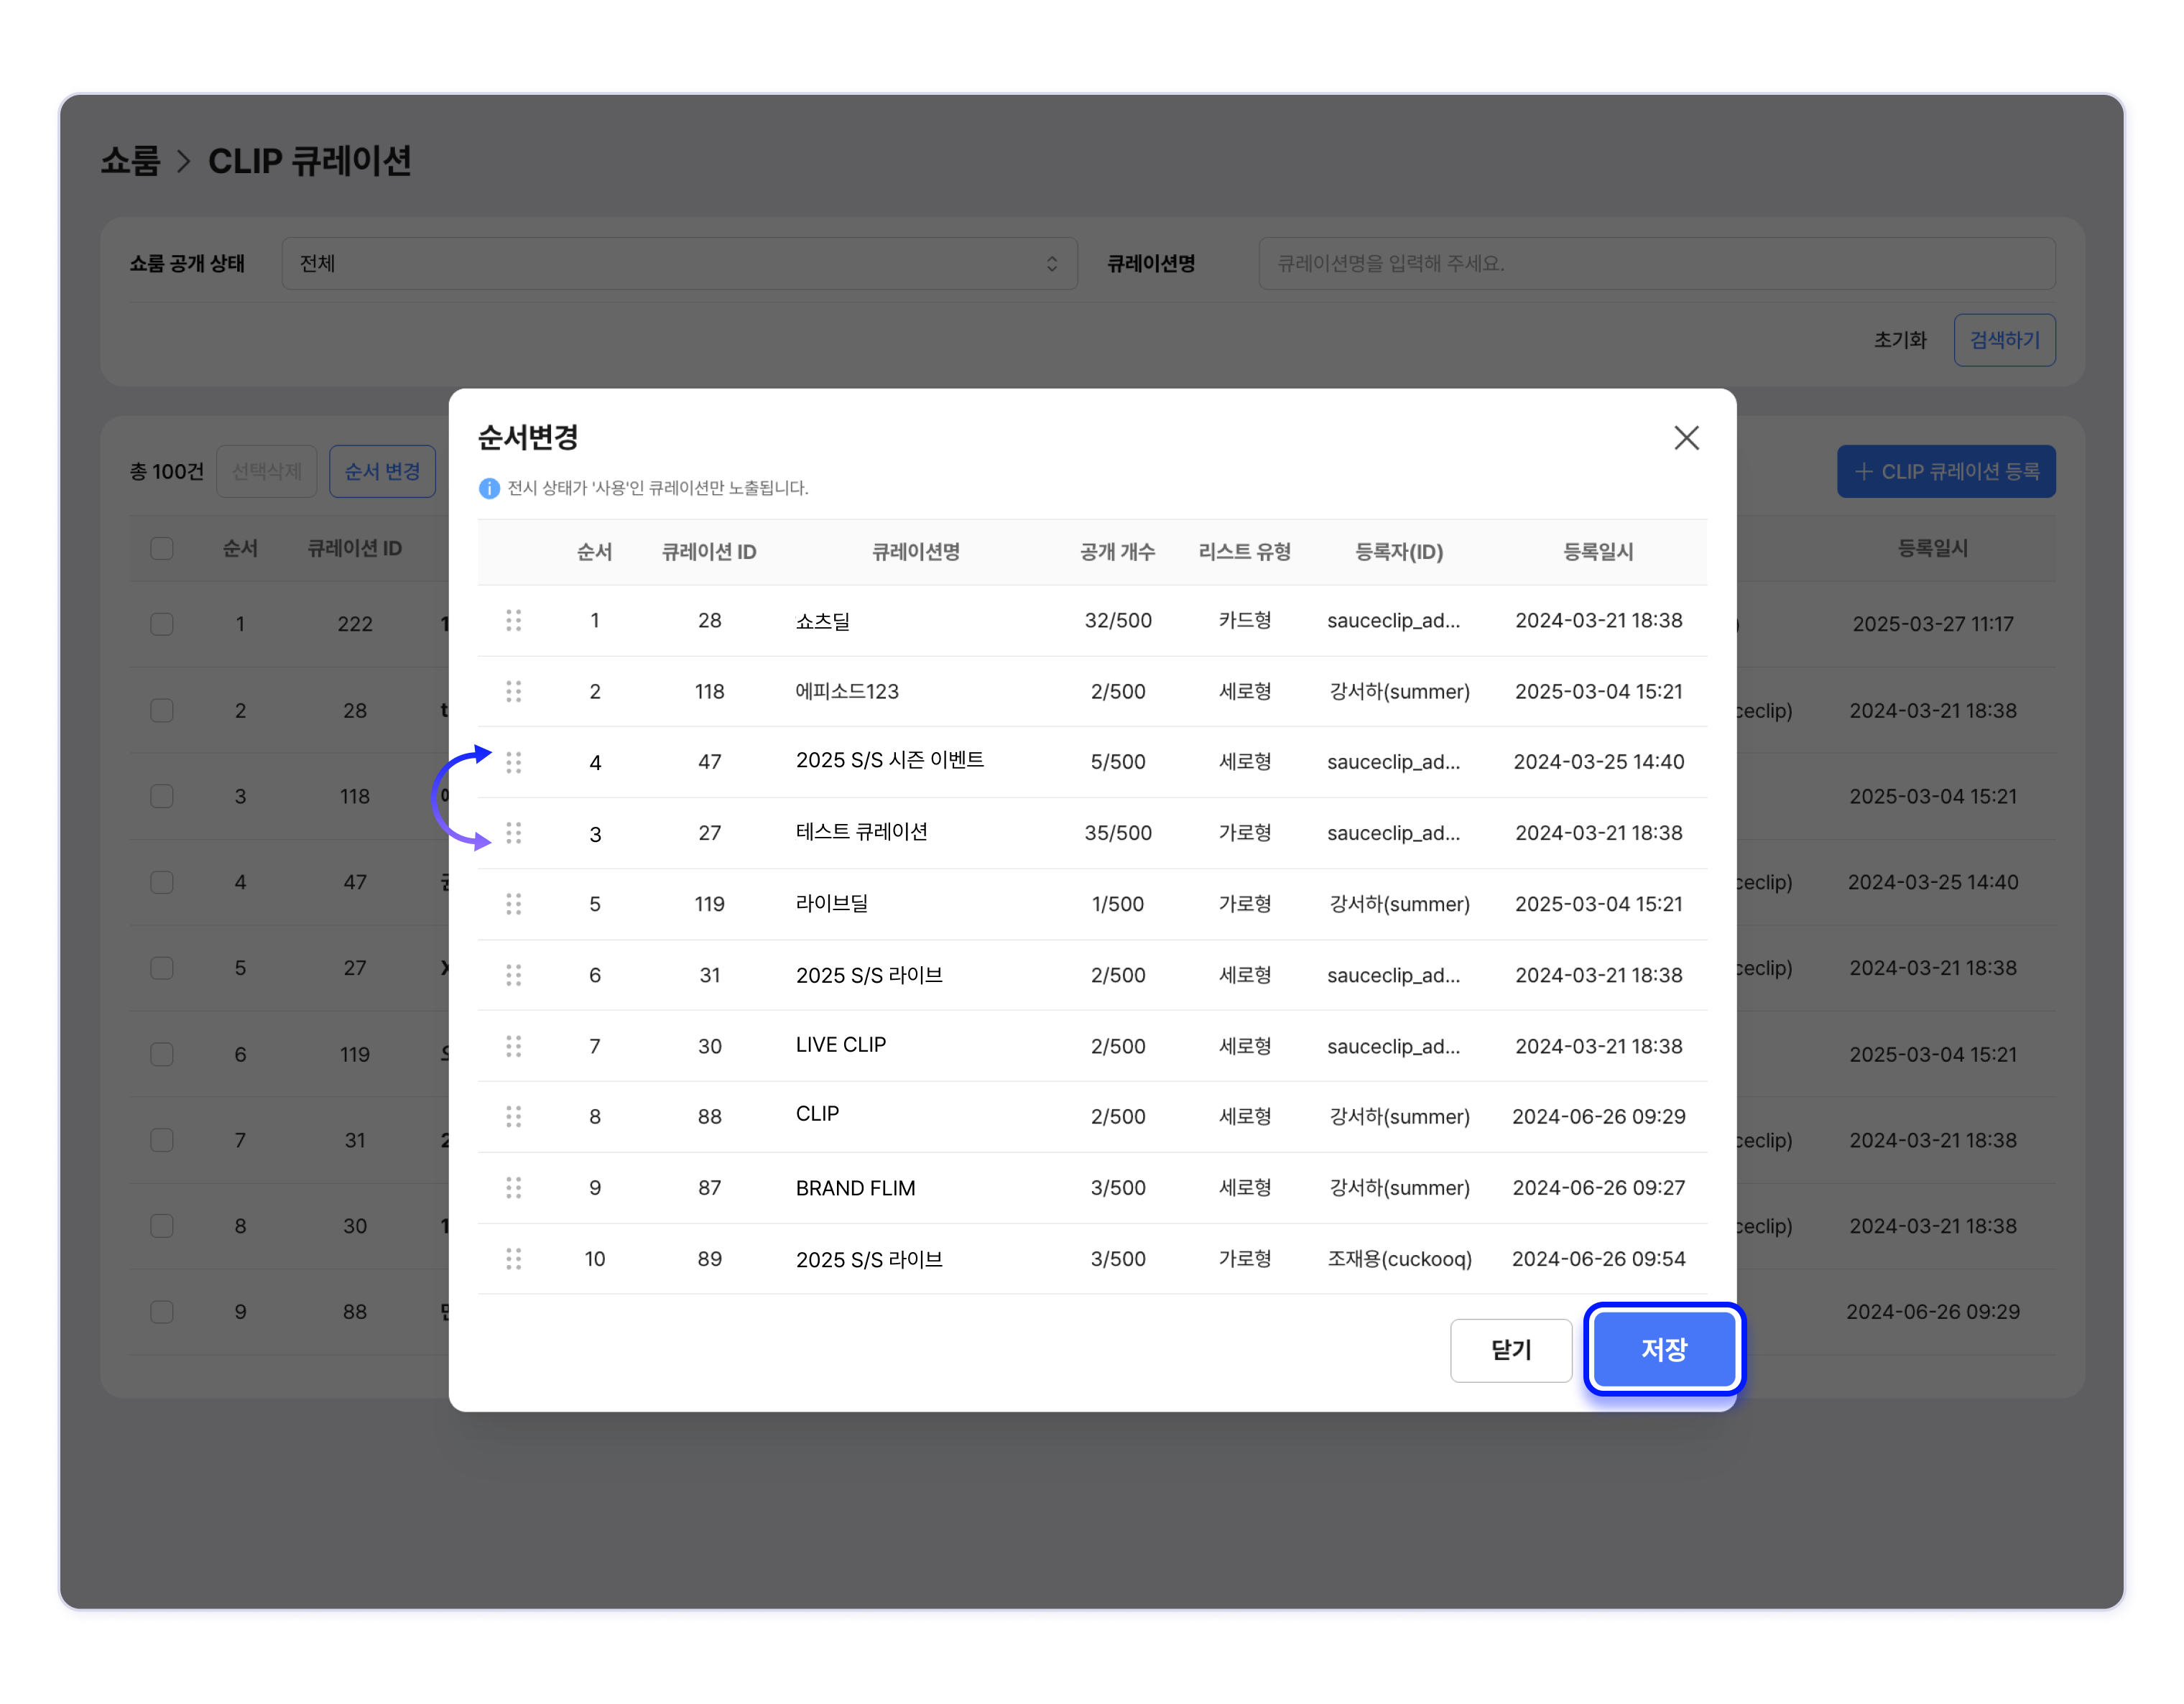
Task: Check the checkbox for order 9 row
Action: click(x=162, y=1311)
